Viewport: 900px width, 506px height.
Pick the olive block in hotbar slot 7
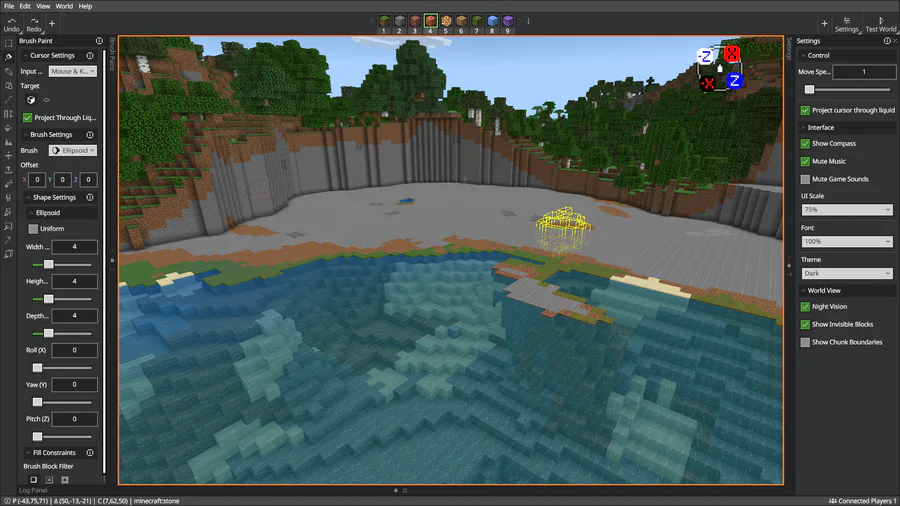click(477, 21)
